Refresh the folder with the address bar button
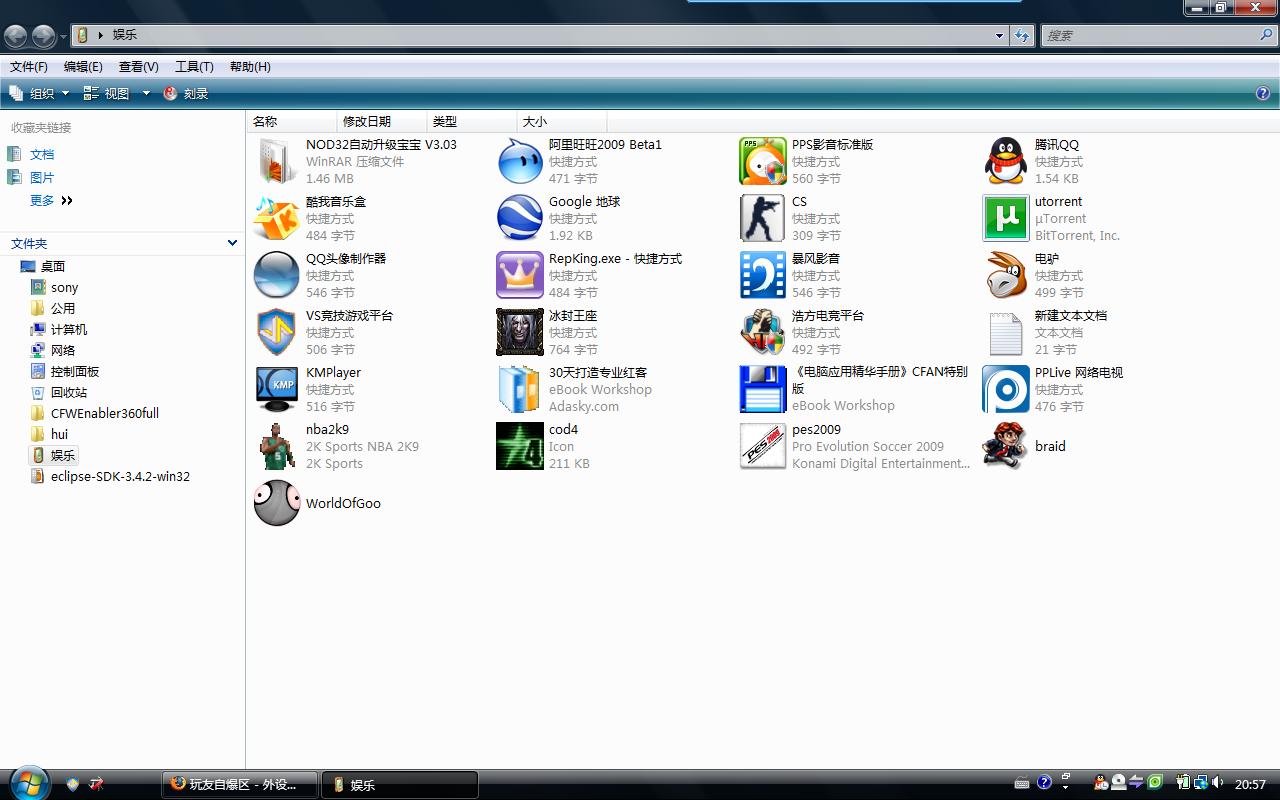The image size is (1280, 800). pos(1022,35)
